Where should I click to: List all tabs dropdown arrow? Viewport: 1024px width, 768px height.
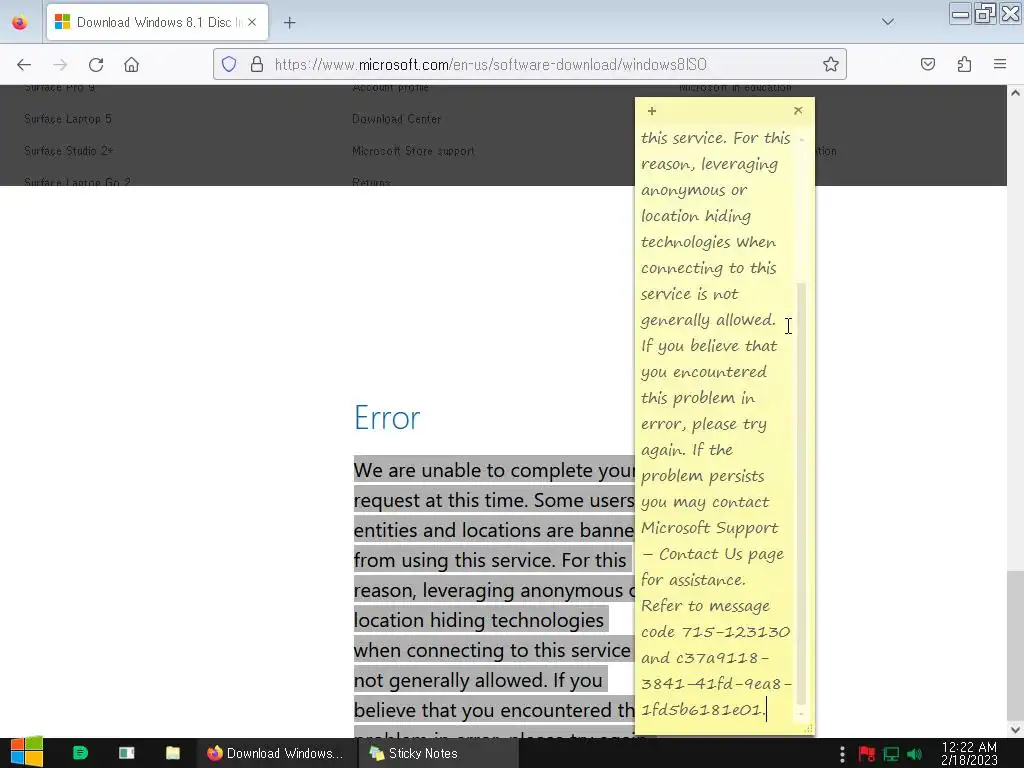tap(888, 22)
